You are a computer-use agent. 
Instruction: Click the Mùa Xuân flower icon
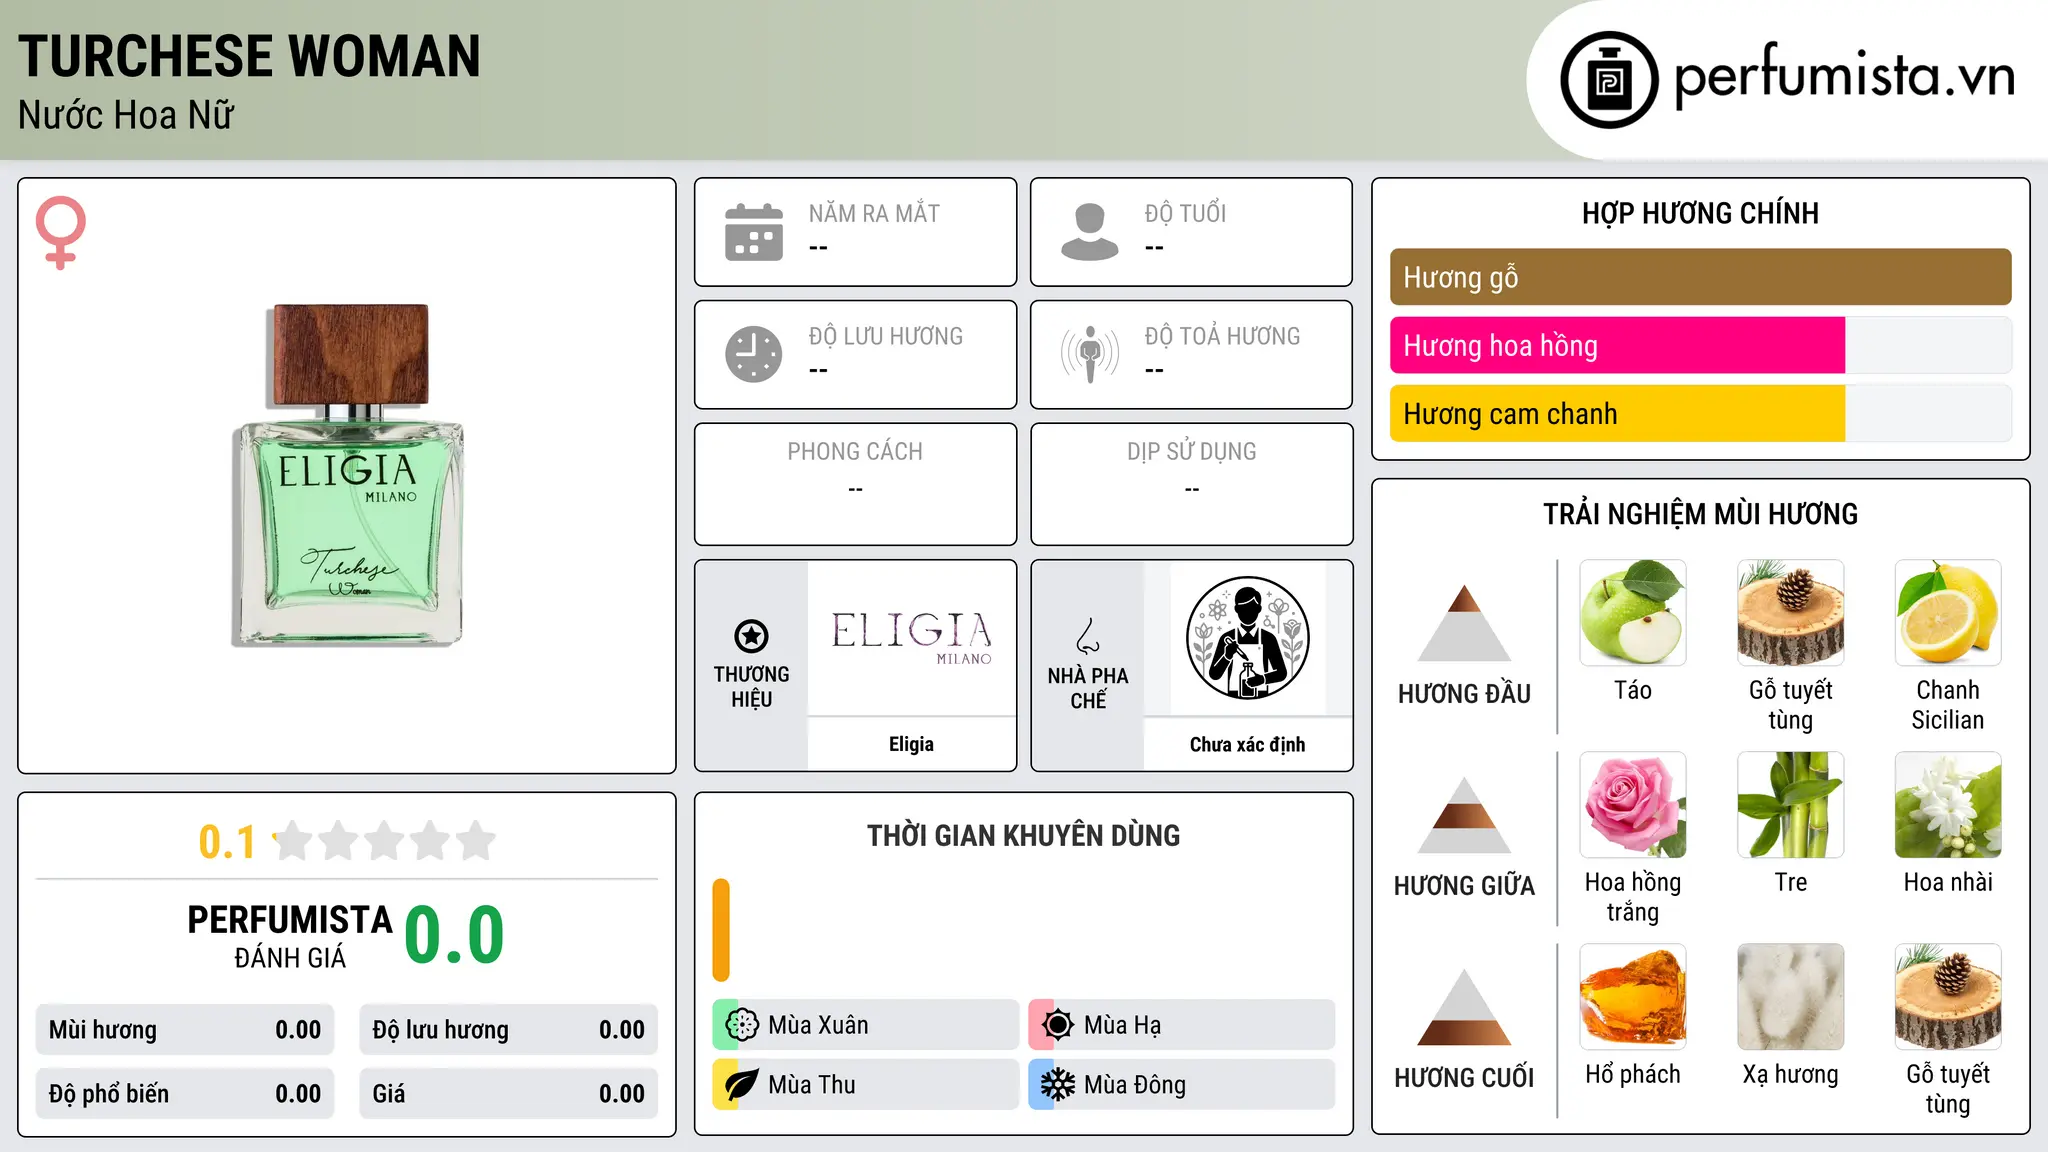click(x=742, y=1025)
